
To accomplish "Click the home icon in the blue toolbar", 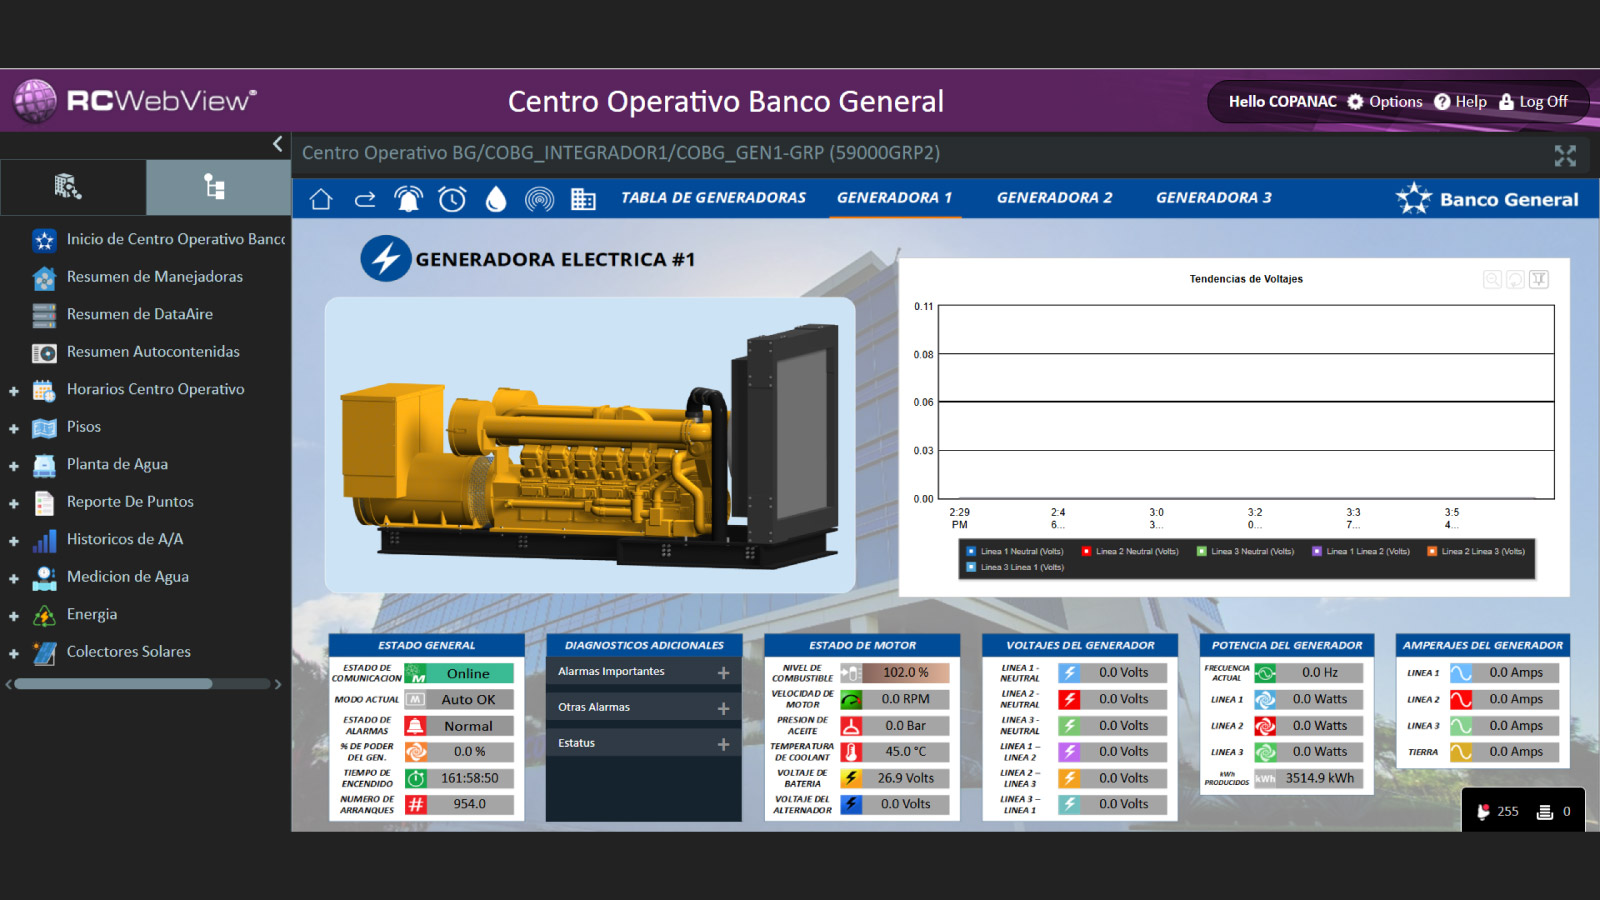I will point(321,199).
